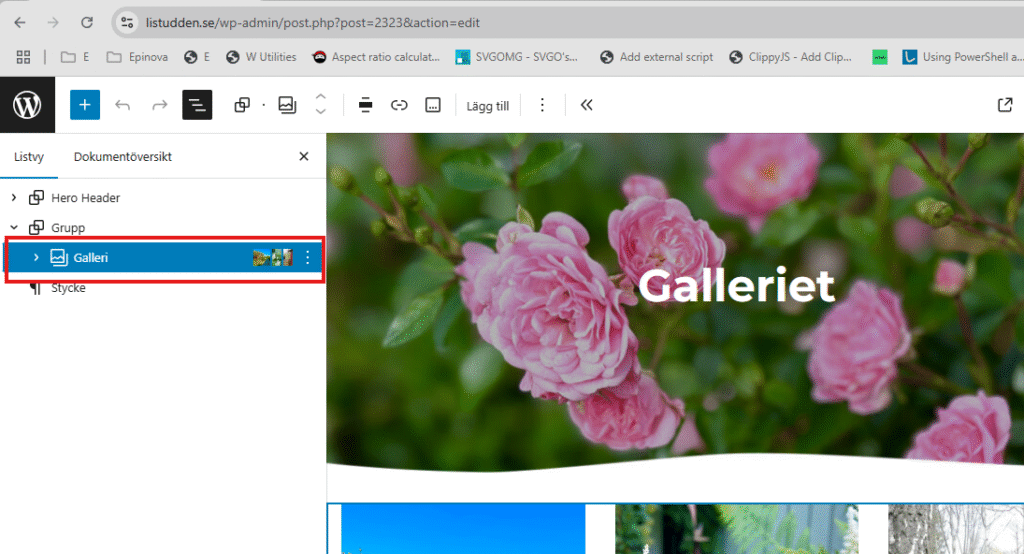Click the add caption icon
The height and width of the screenshot is (554, 1024).
(x=433, y=105)
